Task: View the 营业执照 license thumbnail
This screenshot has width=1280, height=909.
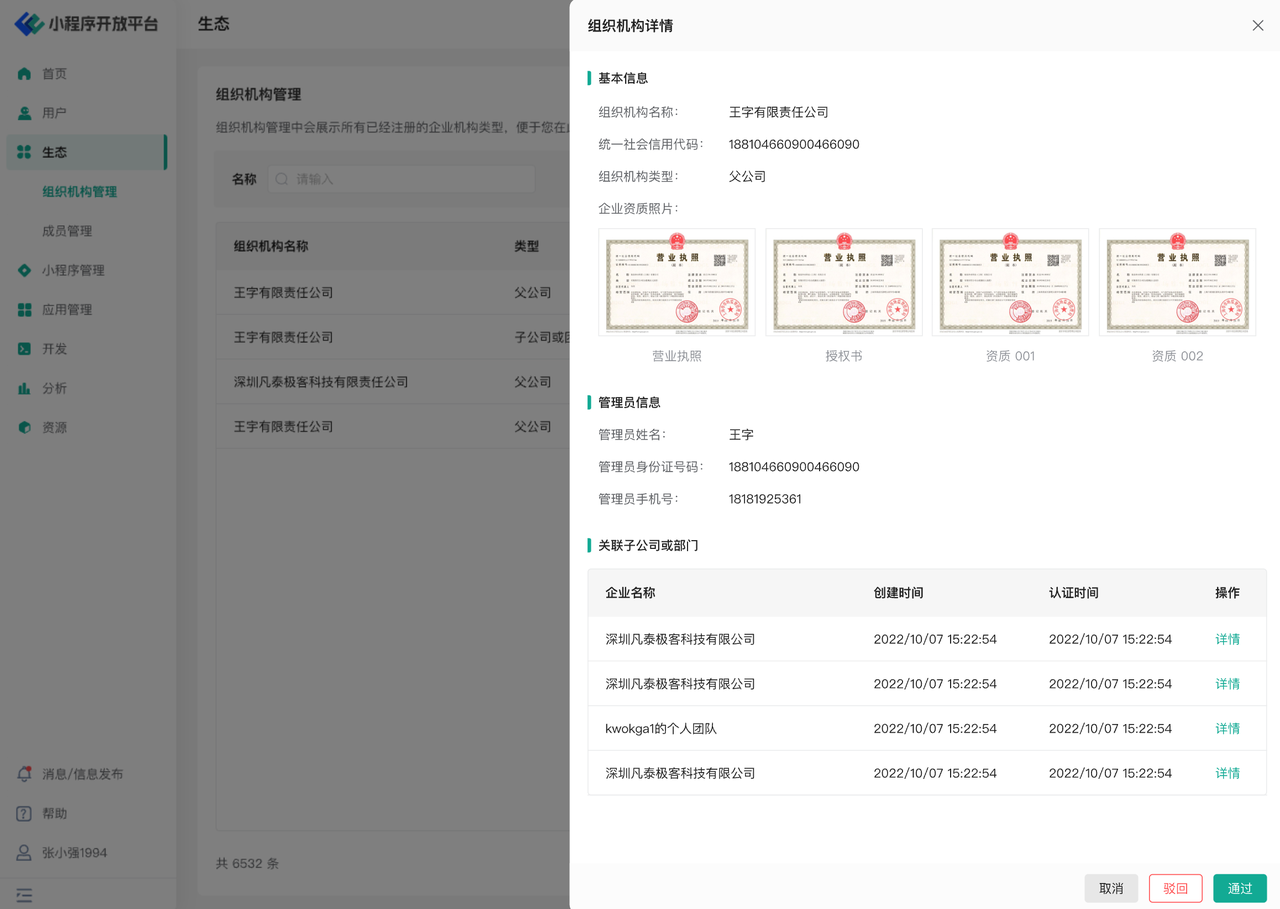Action: point(677,282)
